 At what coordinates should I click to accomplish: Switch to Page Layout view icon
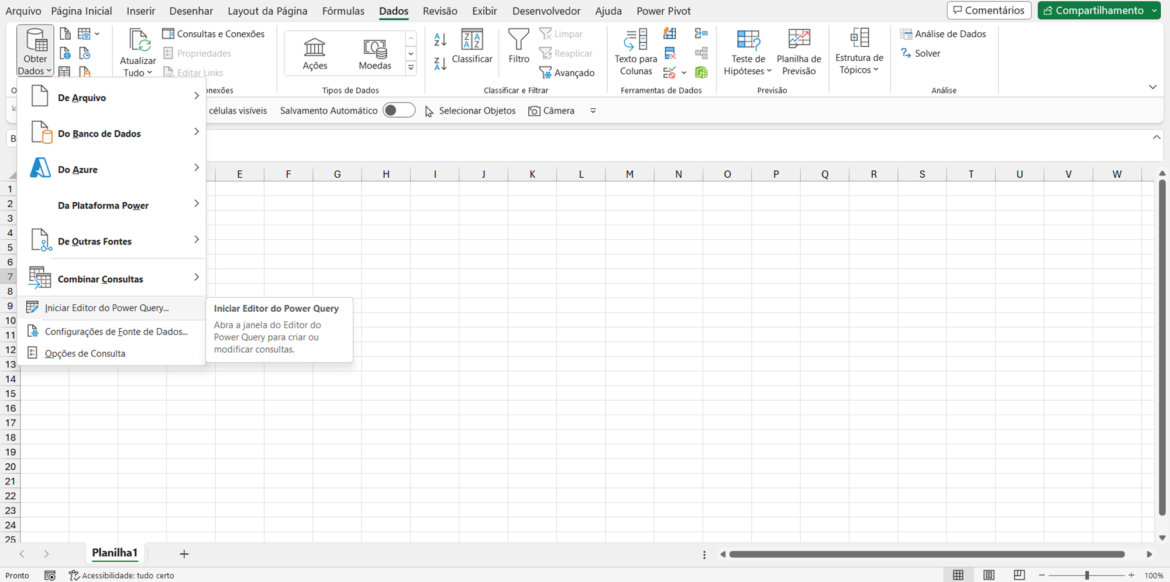(x=989, y=575)
